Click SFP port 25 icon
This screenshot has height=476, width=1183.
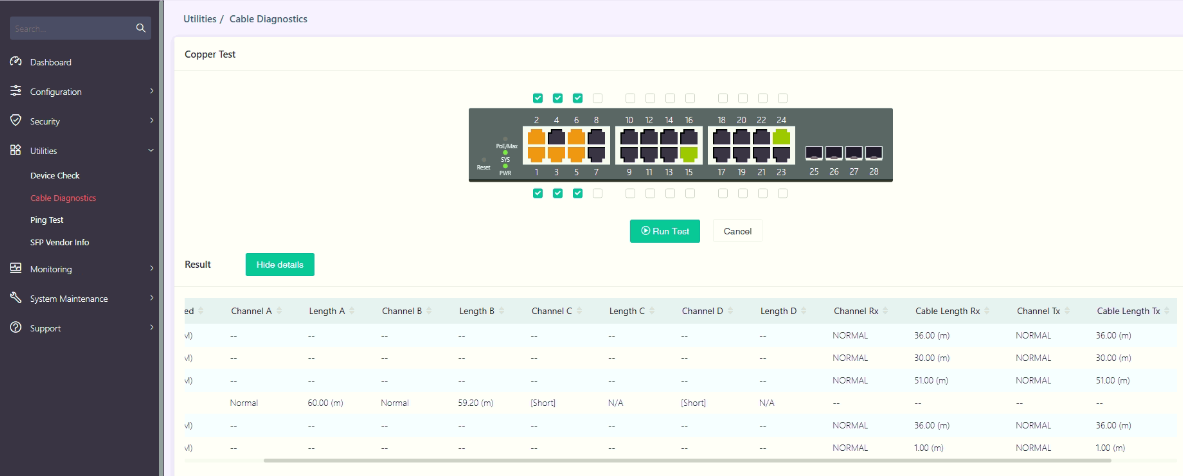pyautogui.click(x=814, y=153)
